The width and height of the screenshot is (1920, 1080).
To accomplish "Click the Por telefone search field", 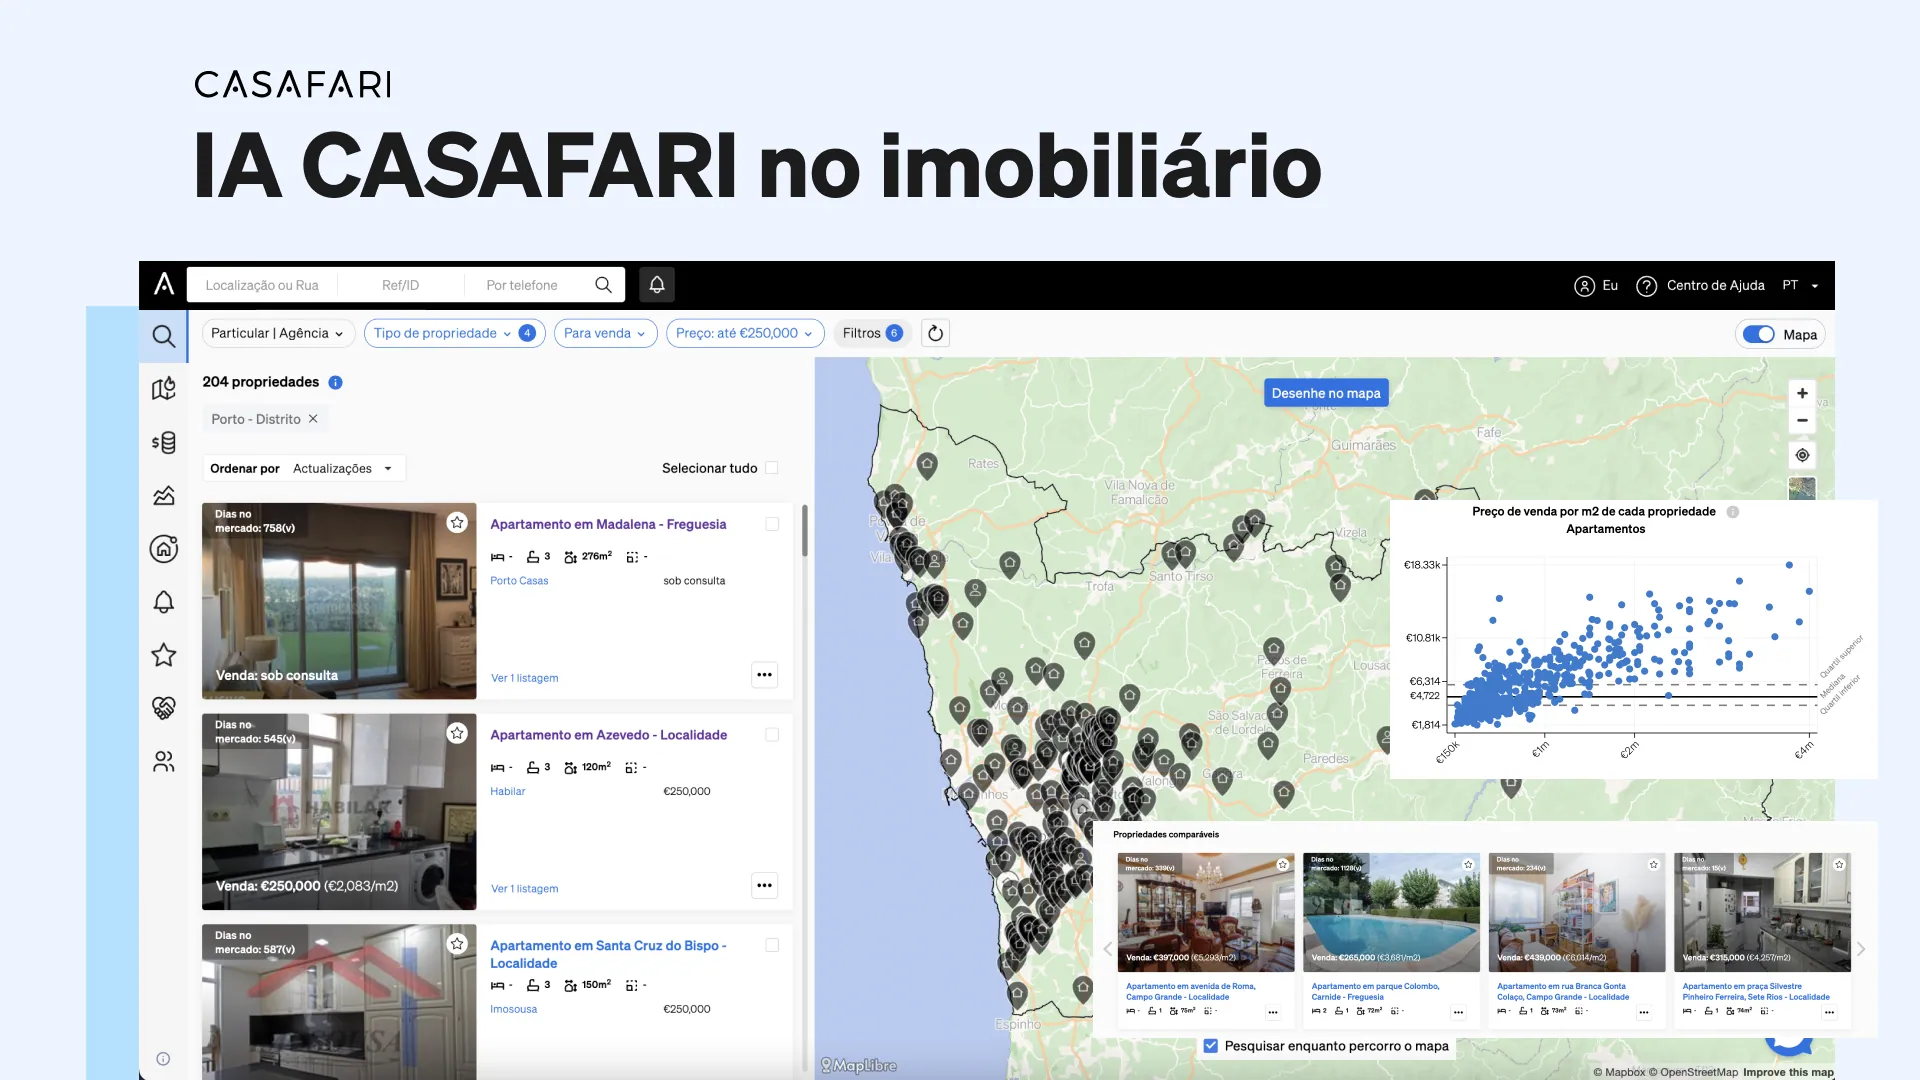I will (522, 285).
